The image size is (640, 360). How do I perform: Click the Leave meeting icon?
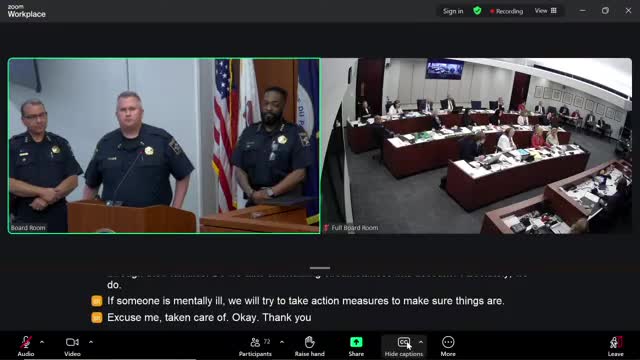616,342
